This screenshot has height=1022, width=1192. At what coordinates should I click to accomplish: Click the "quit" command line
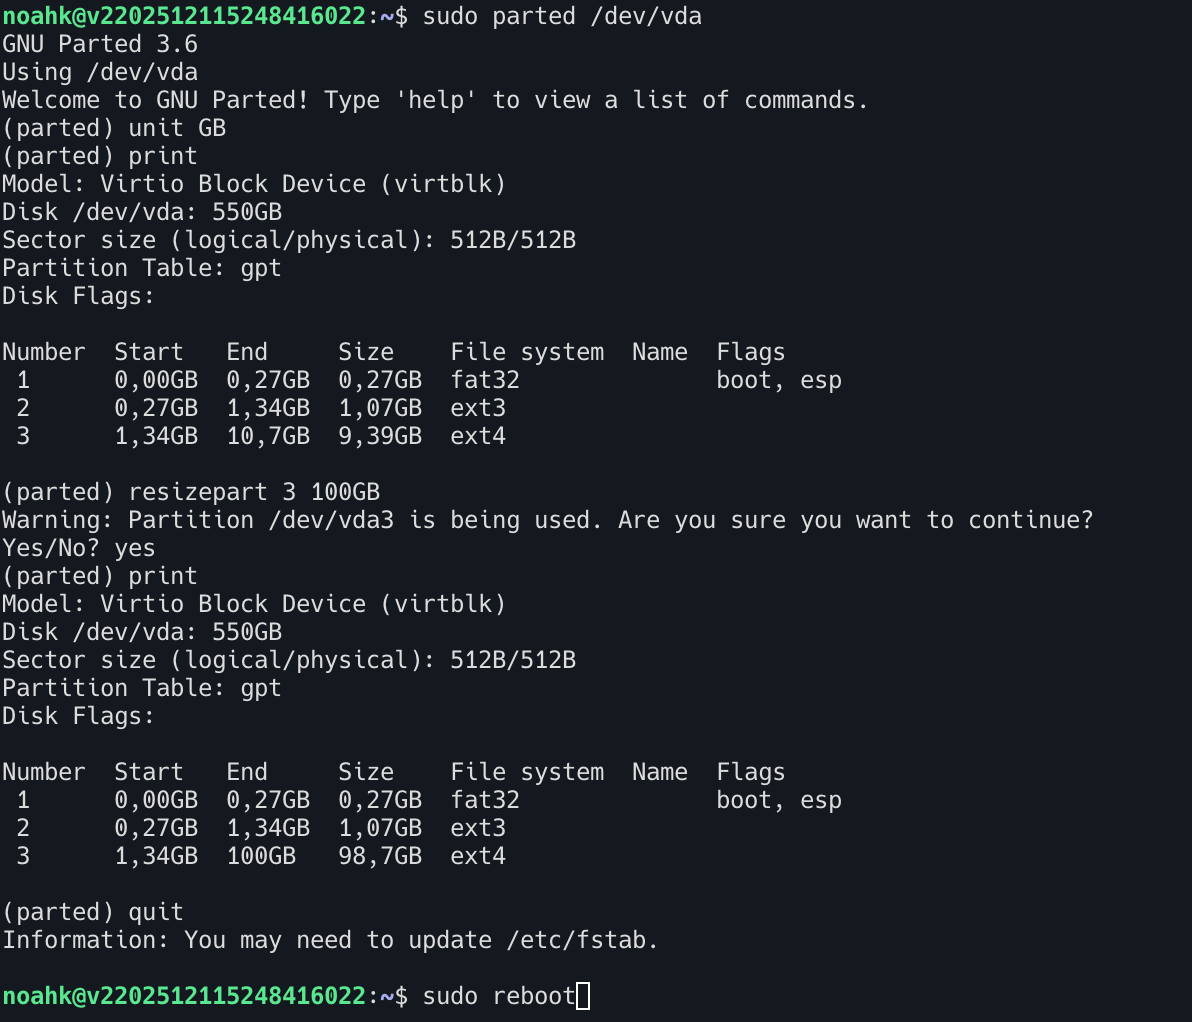click(x=156, y=912)
